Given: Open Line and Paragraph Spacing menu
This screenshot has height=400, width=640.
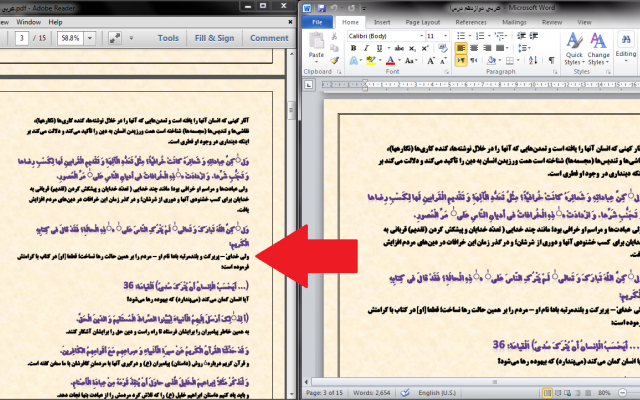Looking at the screenshot, I should (524, 48).
